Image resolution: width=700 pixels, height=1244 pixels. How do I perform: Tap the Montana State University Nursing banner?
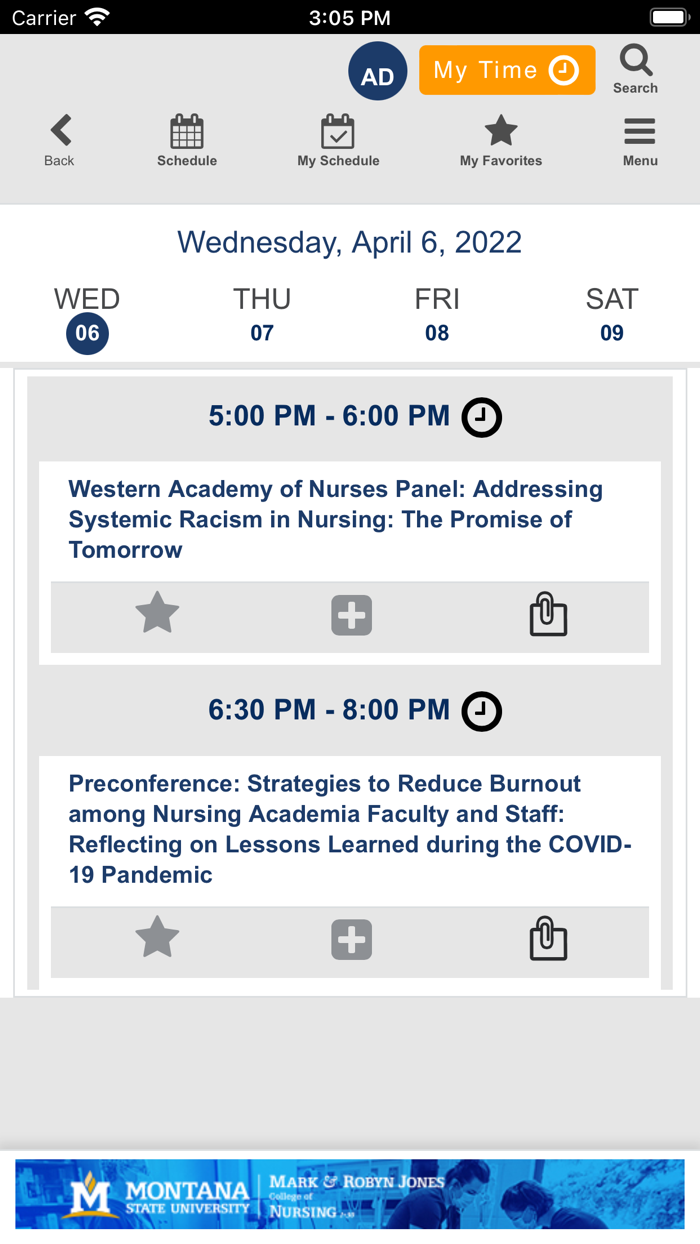350,1194
